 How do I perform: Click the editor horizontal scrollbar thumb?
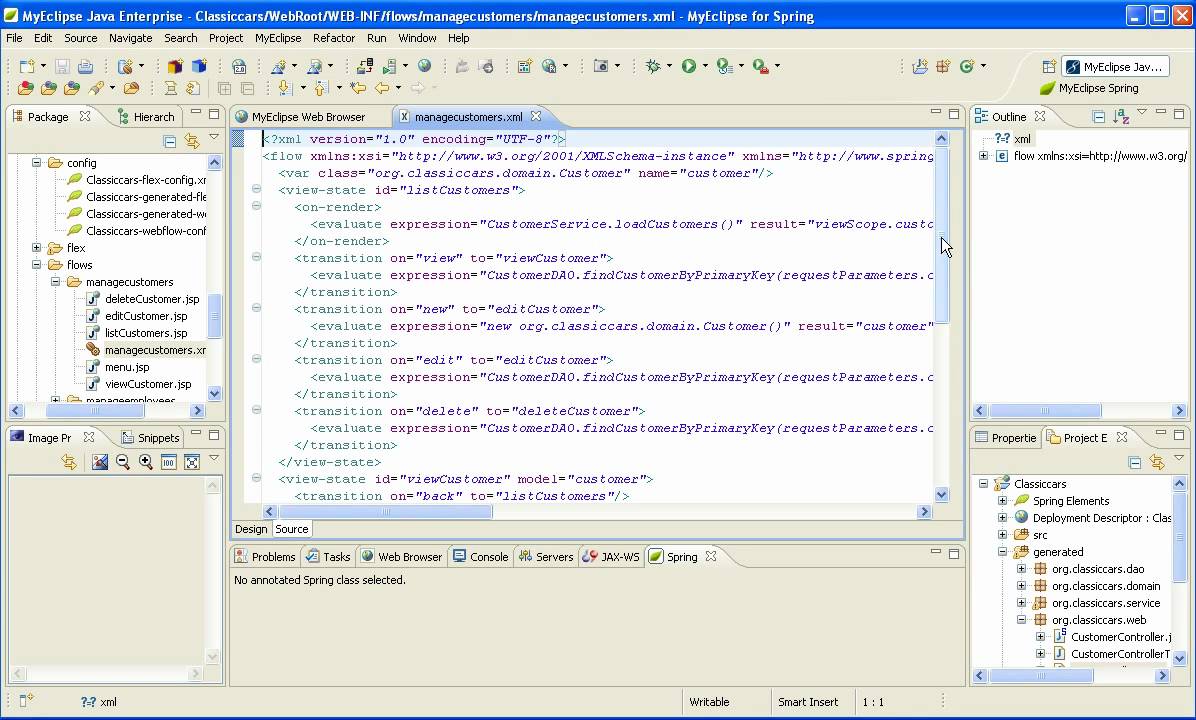click(386, 512)
